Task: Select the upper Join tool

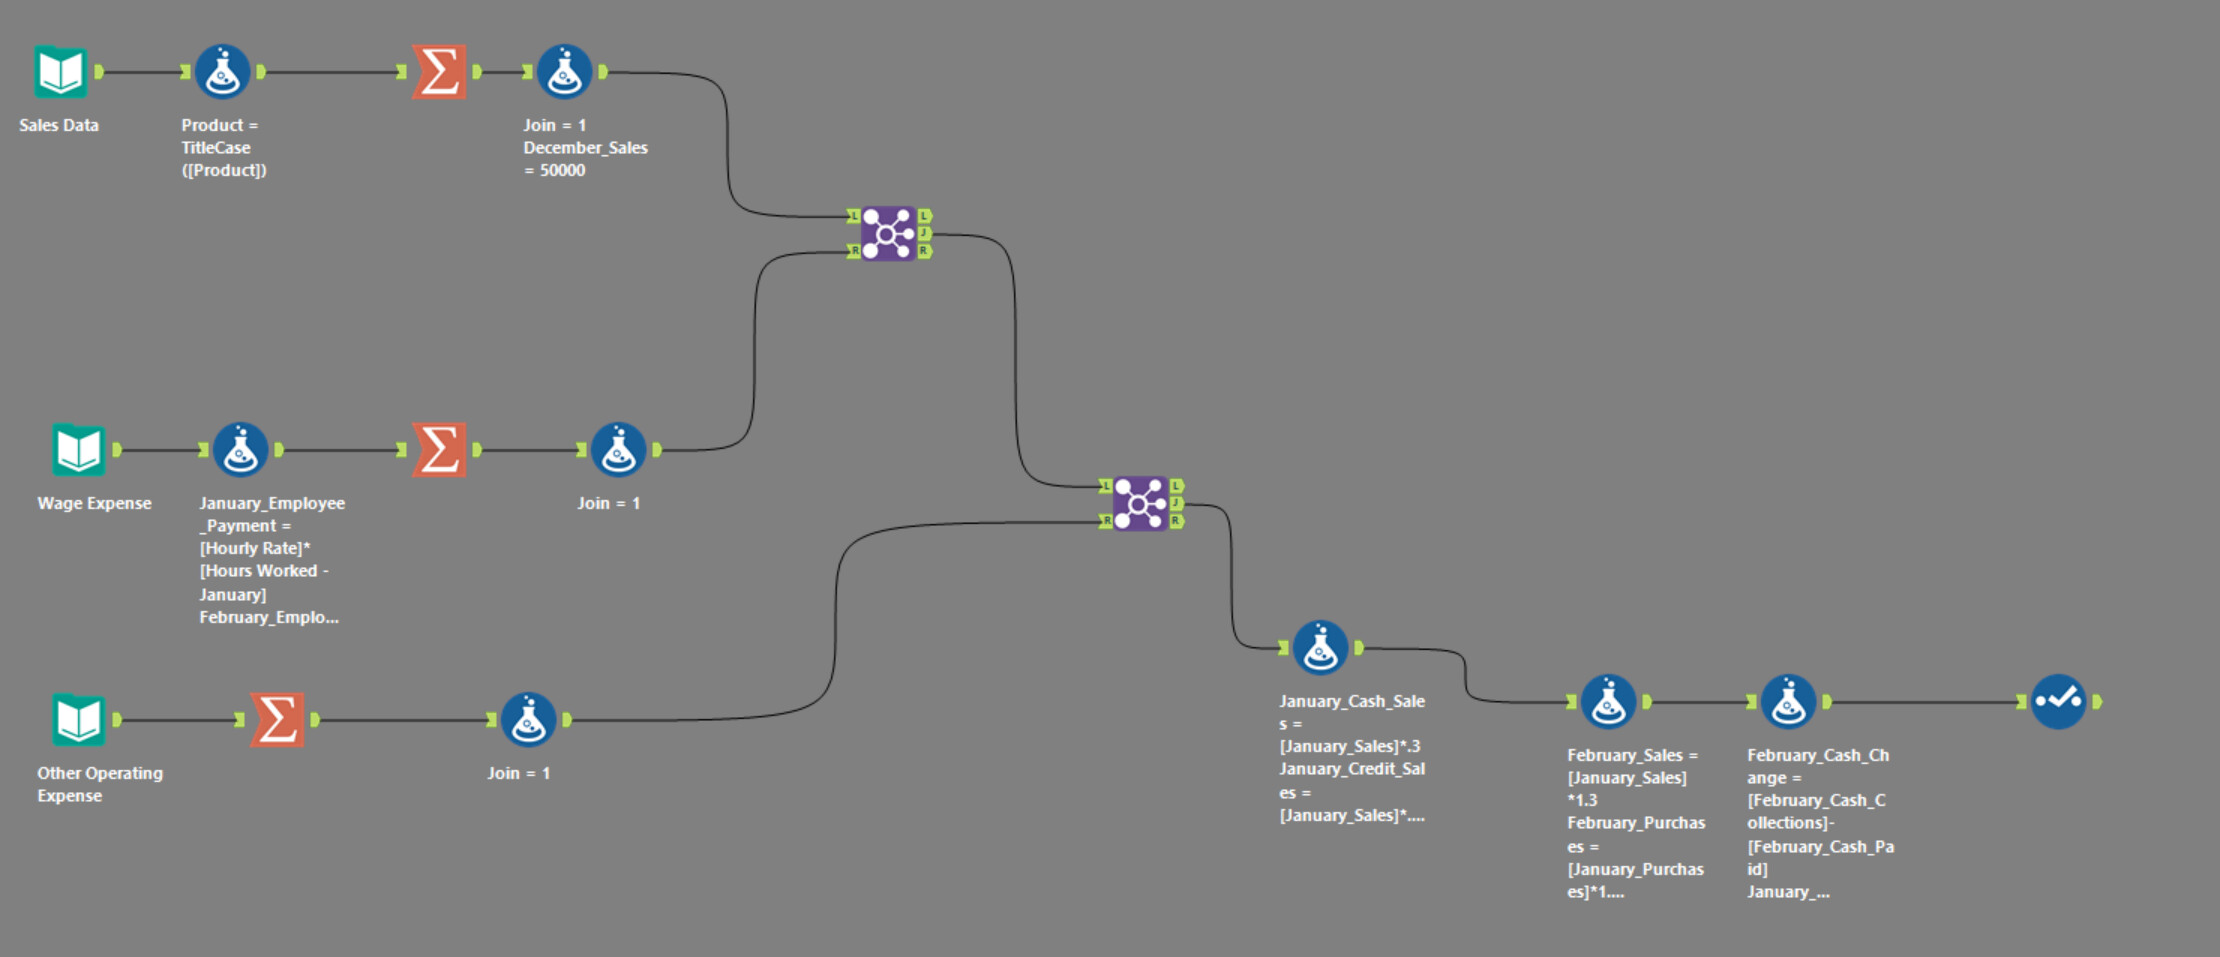Action: [x=888, y=234]
